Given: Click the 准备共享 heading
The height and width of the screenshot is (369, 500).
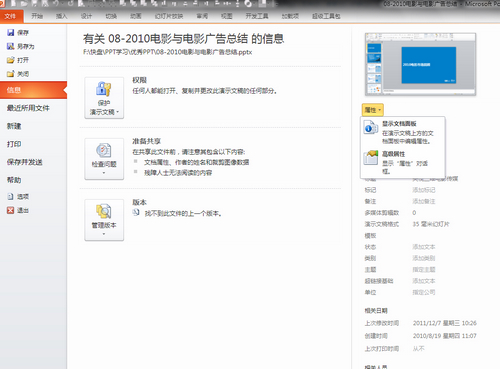Looking at the screenshot, I should pyautogui.click(x=146, y=141).
